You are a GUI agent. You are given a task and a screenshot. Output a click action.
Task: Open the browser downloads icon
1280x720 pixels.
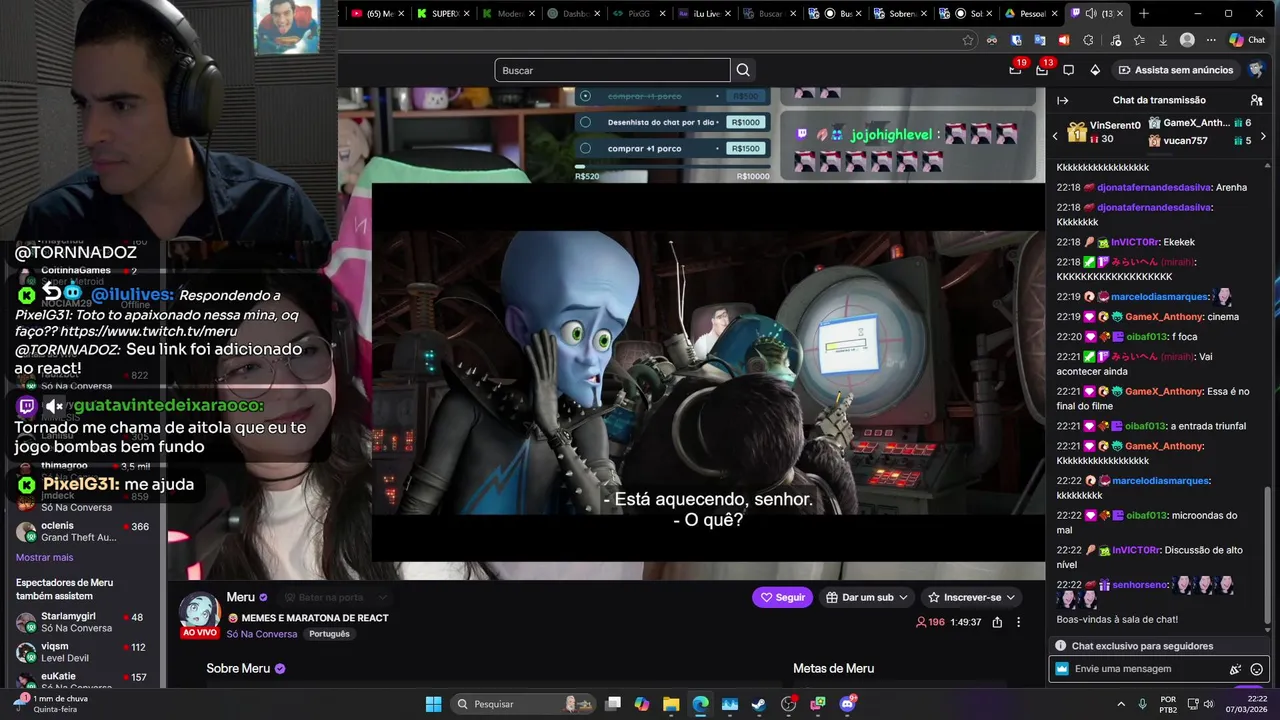(1163, 40)
